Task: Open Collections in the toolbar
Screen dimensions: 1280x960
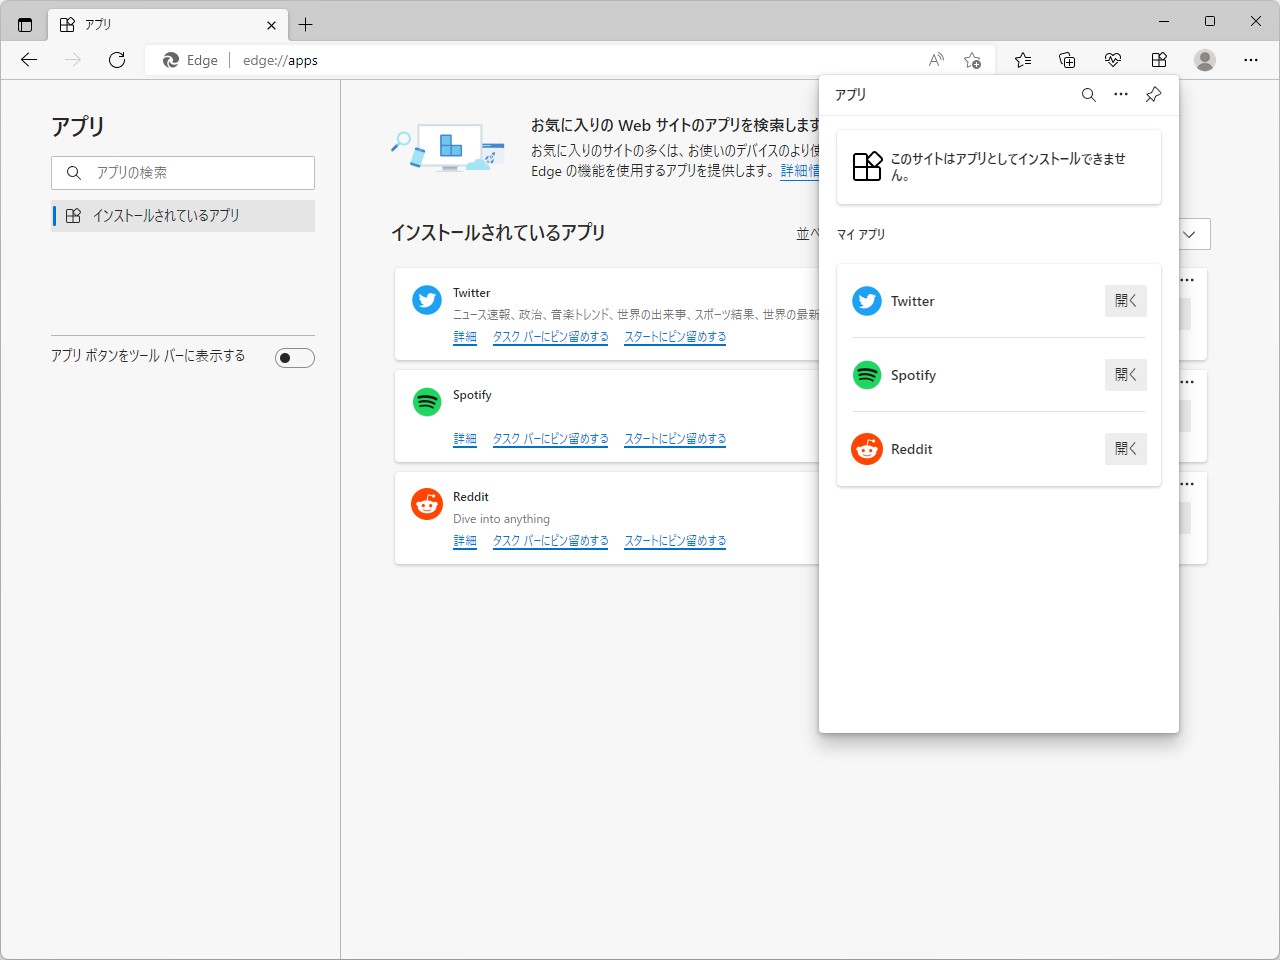Action: (1066, 60)
